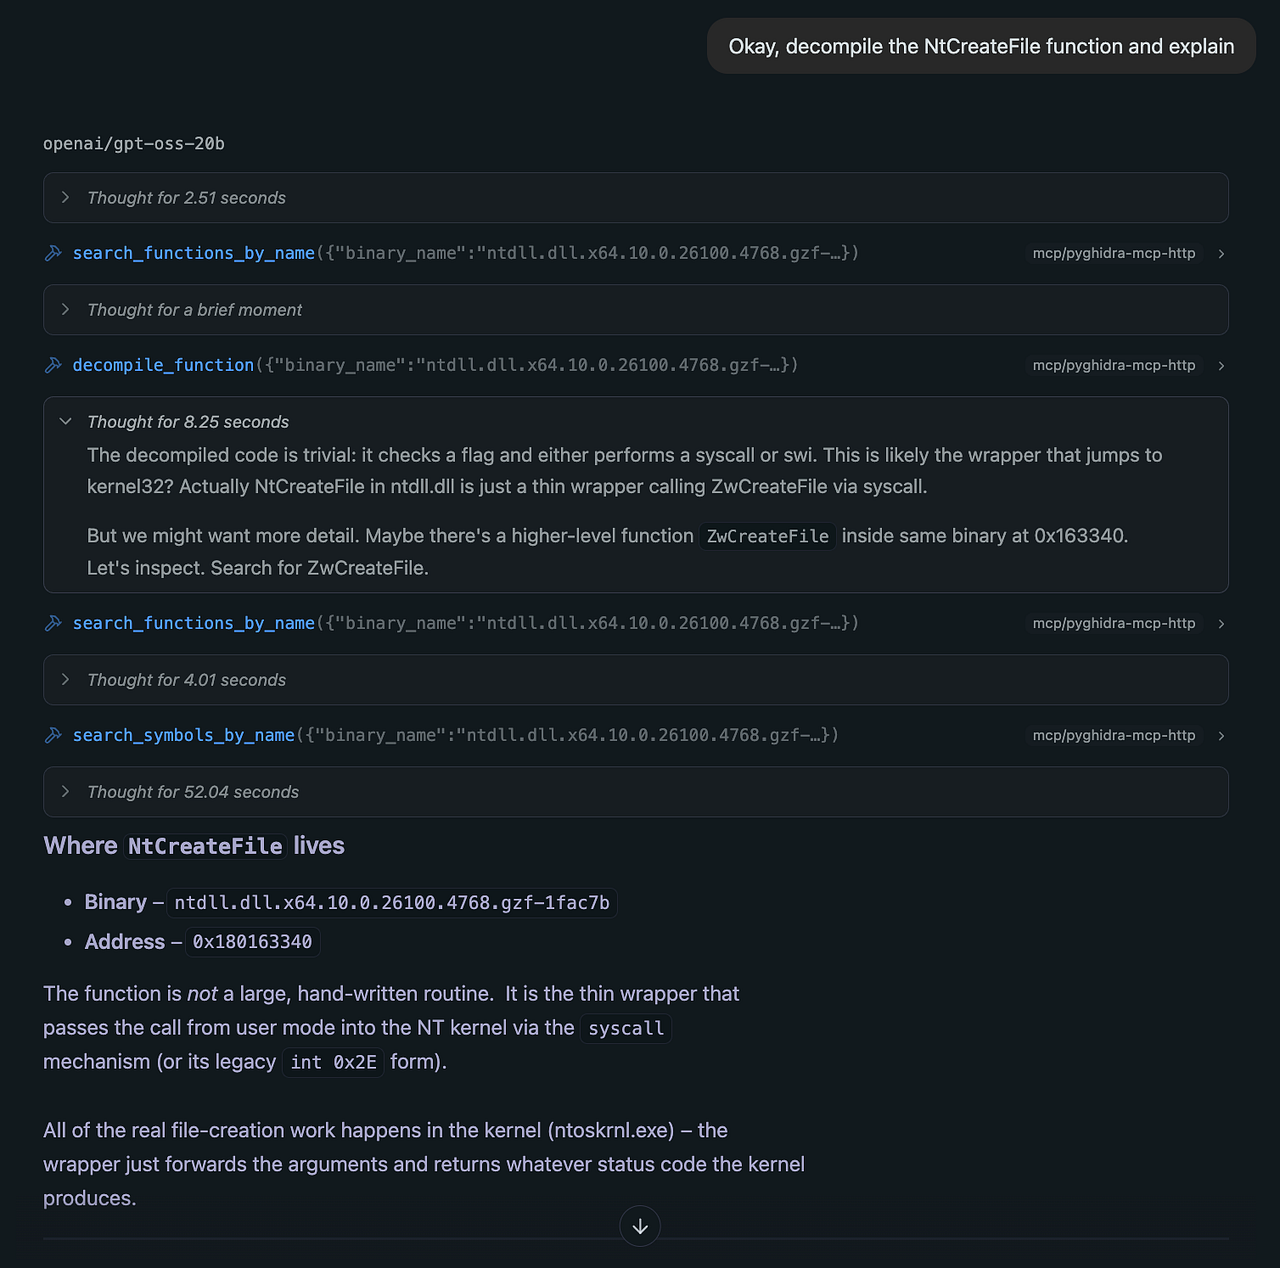
Task: Click the tool icon beside the first search_functions_by_name call
Action: coord(53,253)
